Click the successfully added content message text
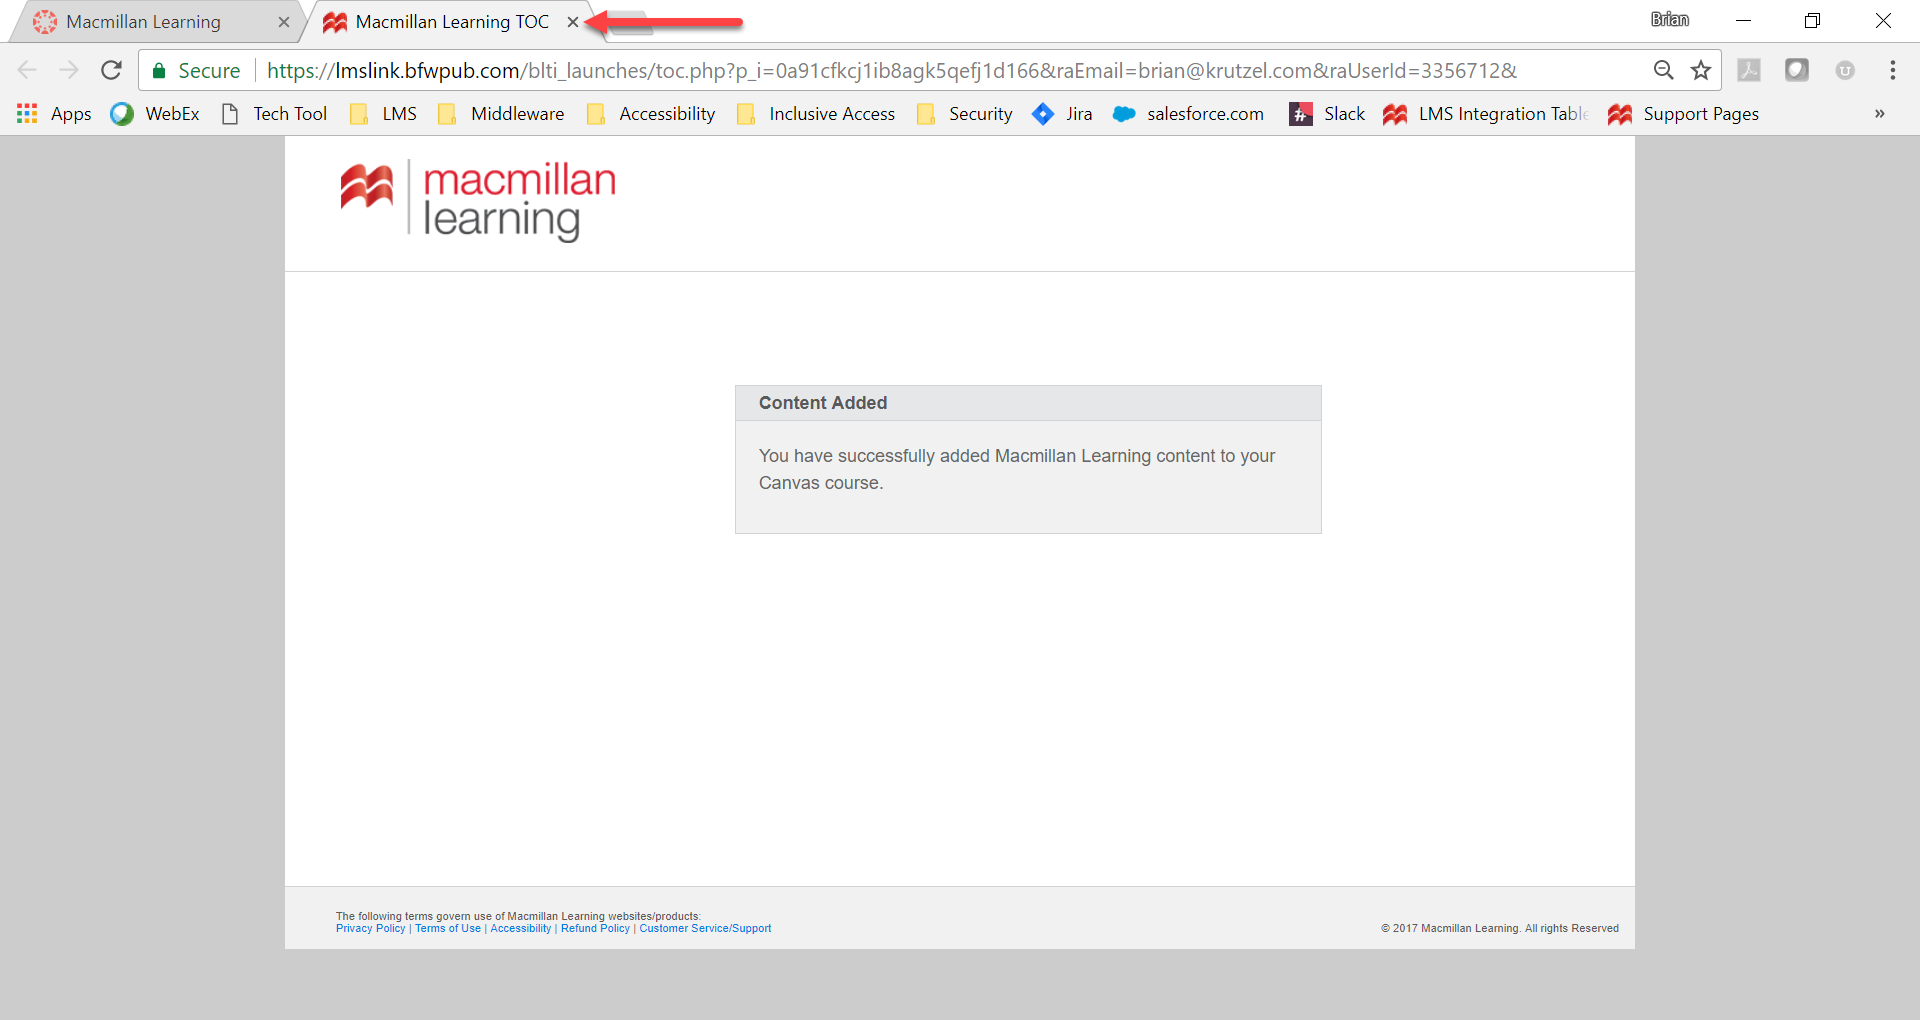The image size is (1920, 1020). click(x=1017, y=469)
